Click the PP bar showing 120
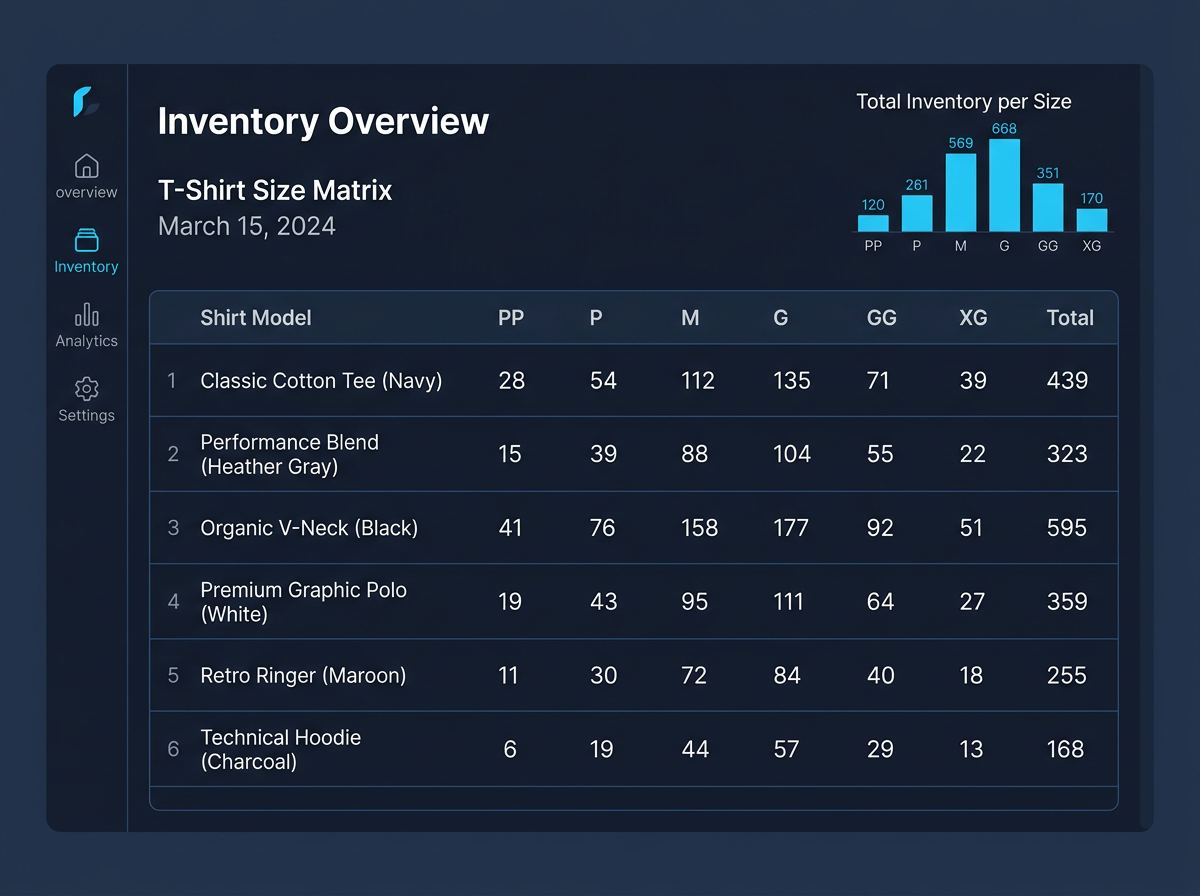Image resolution: width=1200 pixels, height=896 pixels. point(873,223)
